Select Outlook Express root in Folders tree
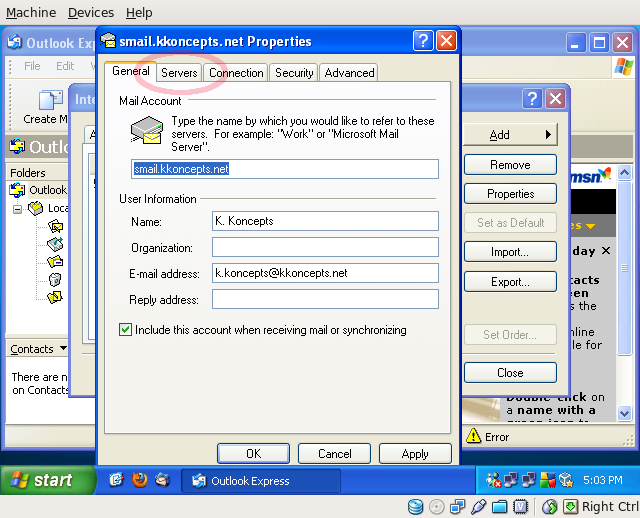Screen dimensions: 640x518 point(48,190)
